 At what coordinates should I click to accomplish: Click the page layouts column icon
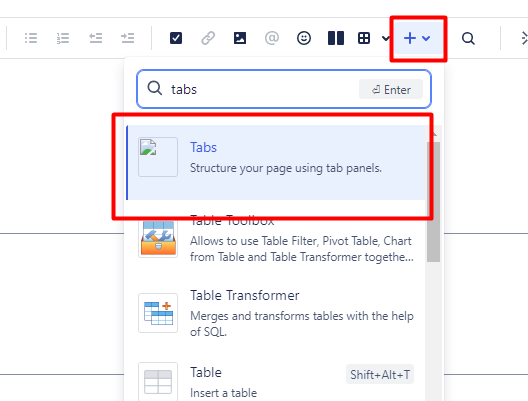point(336,38)
